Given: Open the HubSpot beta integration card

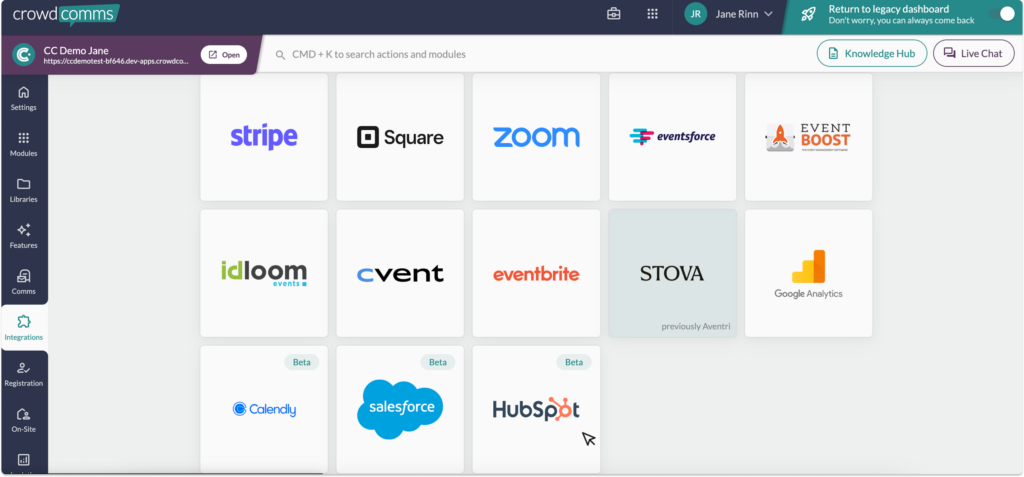Looking at the screenshot, I should coord(536,408).
